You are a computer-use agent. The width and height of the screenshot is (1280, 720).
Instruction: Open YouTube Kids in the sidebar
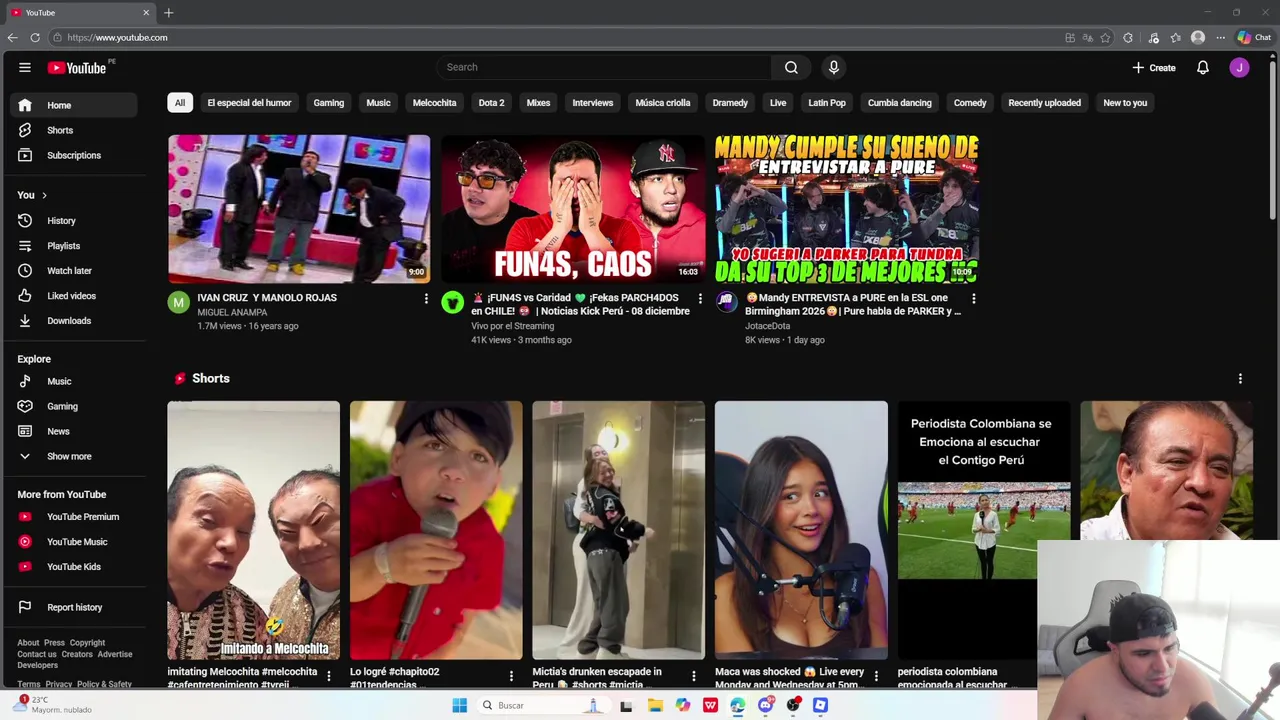coord(73,566)
